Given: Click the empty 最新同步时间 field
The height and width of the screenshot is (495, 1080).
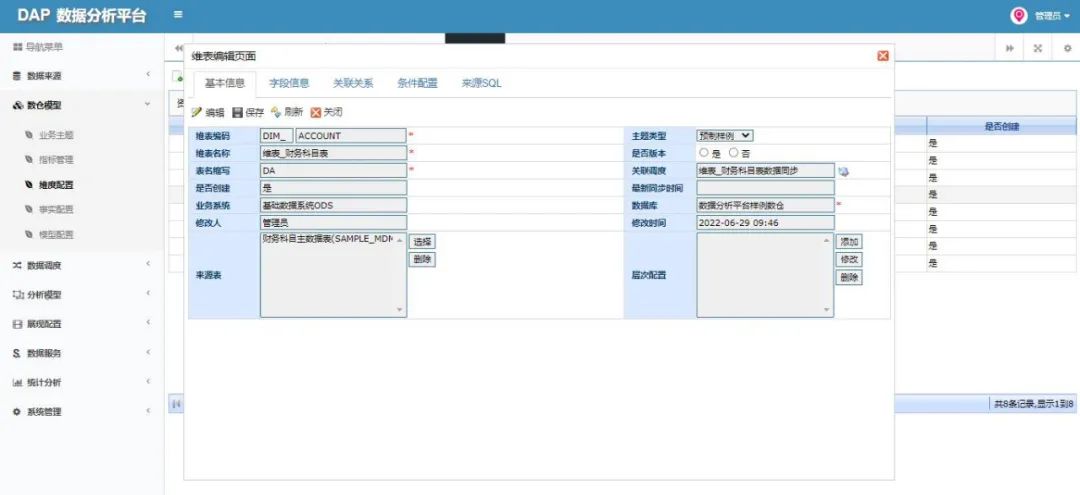Looking at the screenshot, I should (765, 187).
